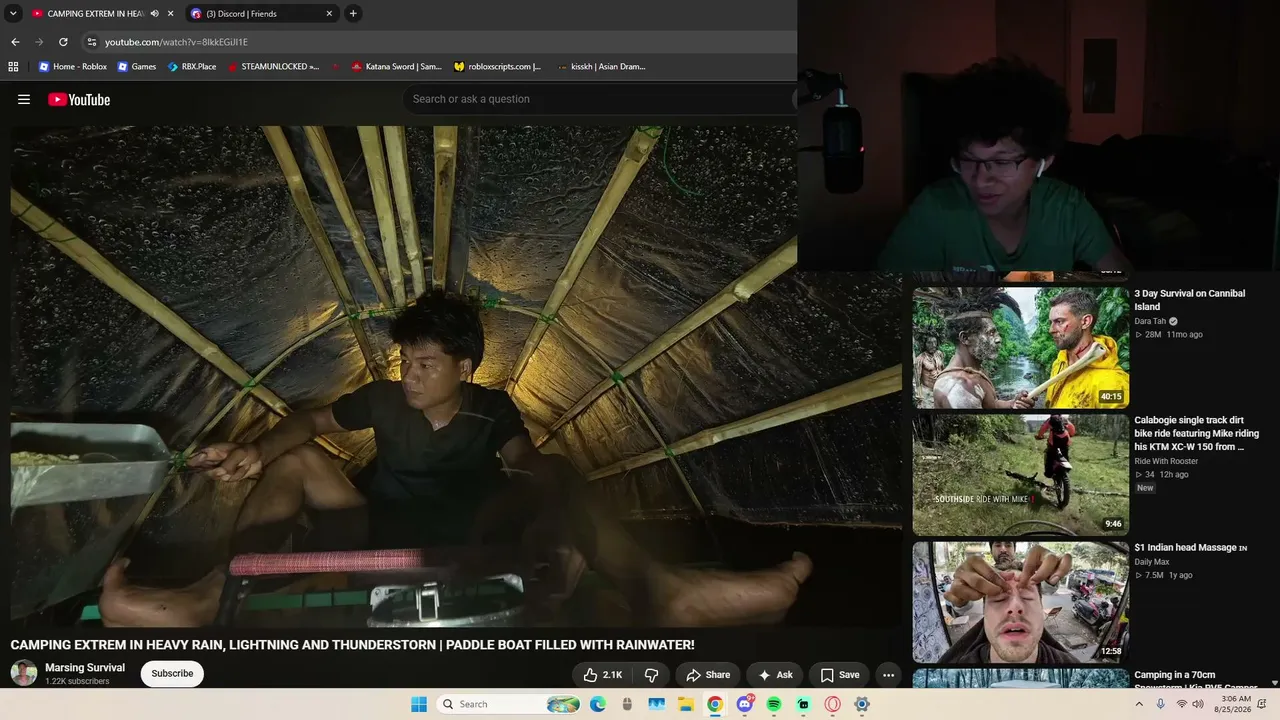Open the Windows Start menu
The height and width of the screenshot is (720, 1280).
[x=419, y=704]
